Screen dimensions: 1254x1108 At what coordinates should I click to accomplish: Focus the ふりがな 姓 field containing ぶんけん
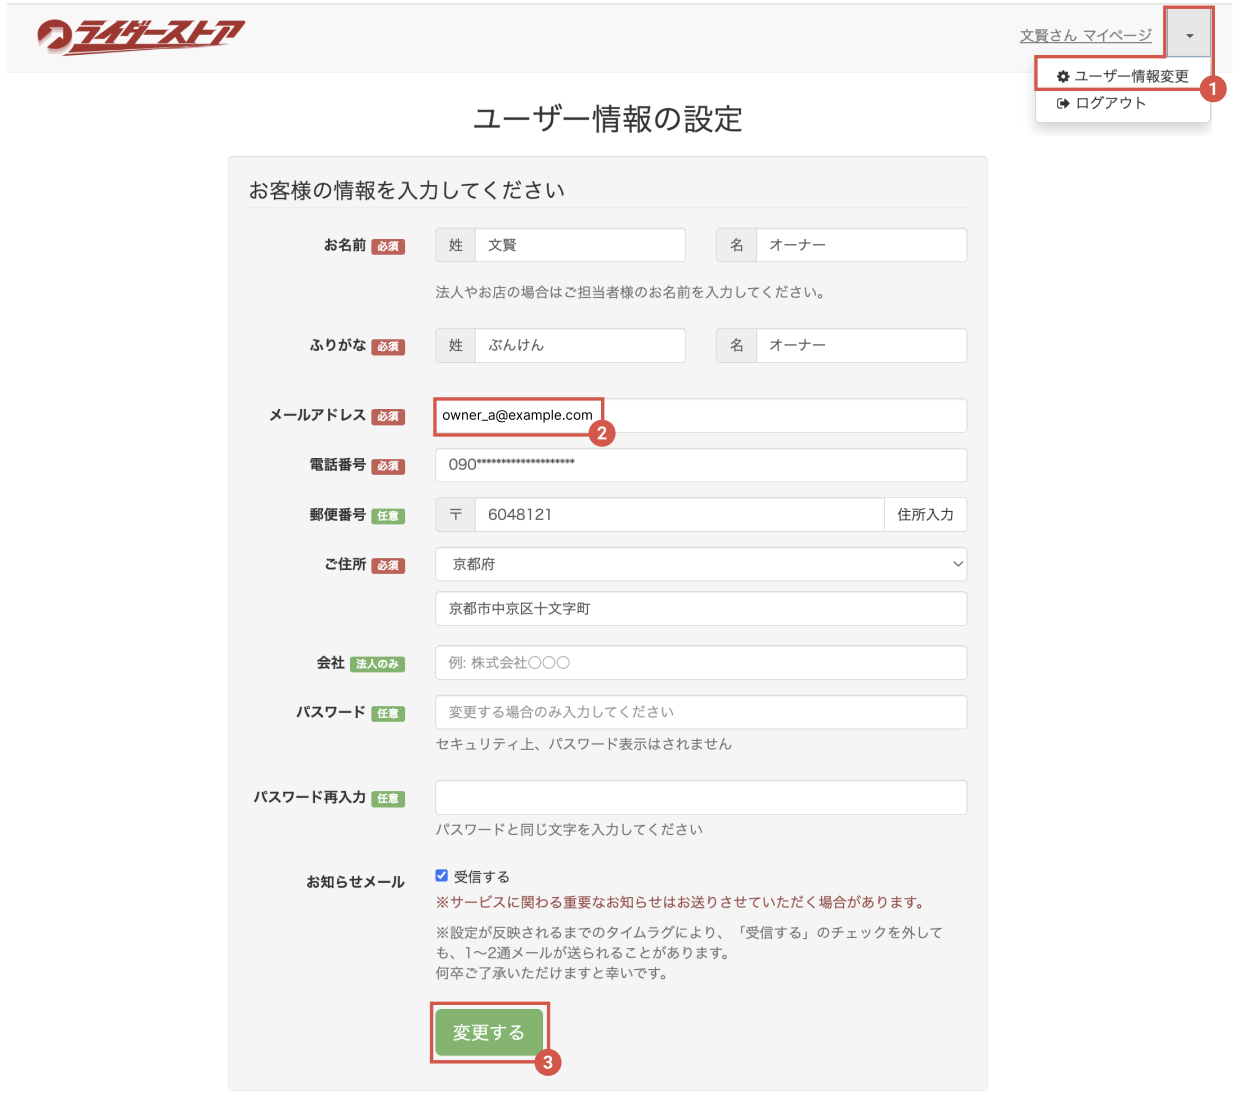580,345
